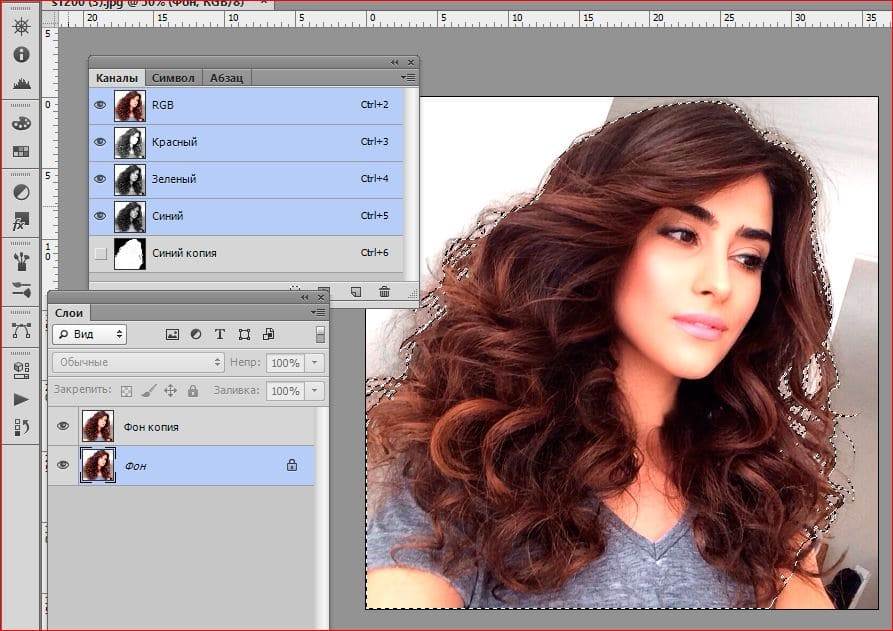Viewport: 893px width, 631px height.
Task: Open the Вид layer filter dropdown
Action: pyautogui.click(x=89, y=334)
